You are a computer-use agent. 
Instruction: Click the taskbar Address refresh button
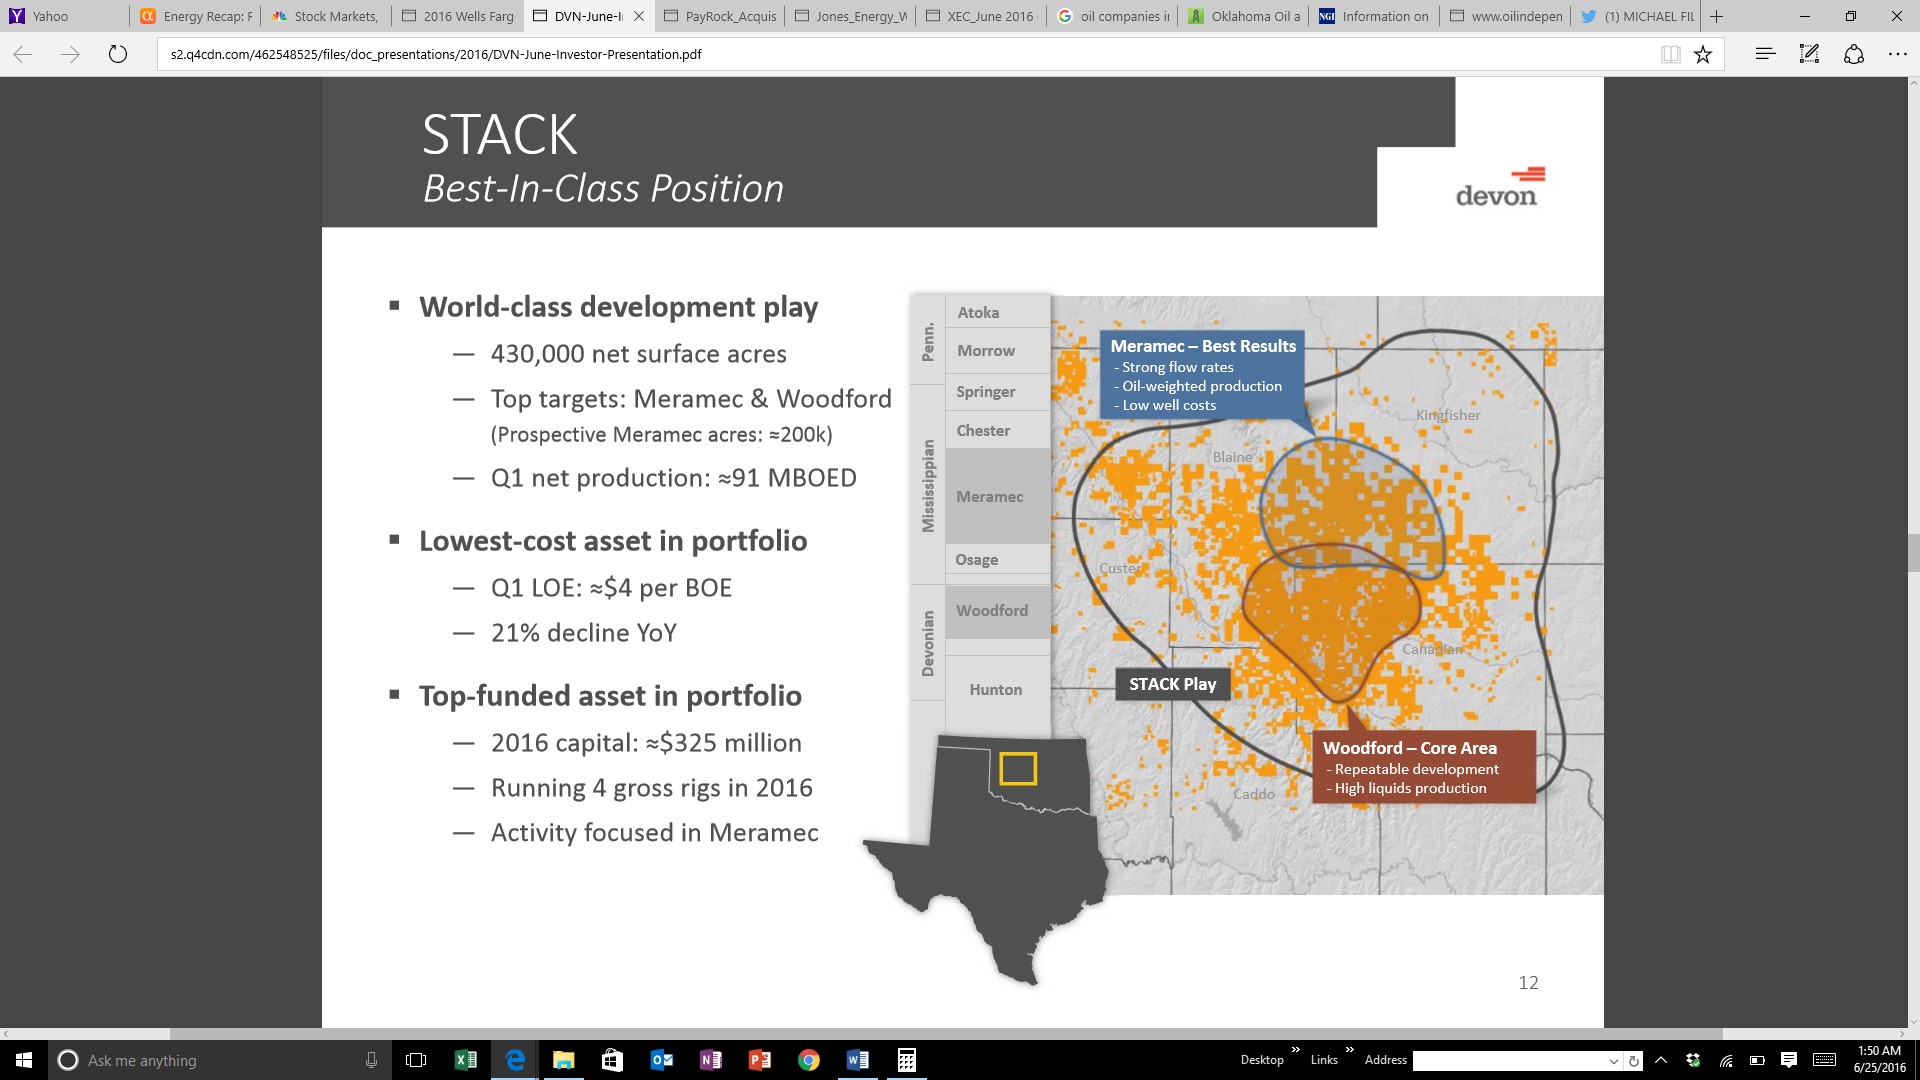point(1634,1061)
